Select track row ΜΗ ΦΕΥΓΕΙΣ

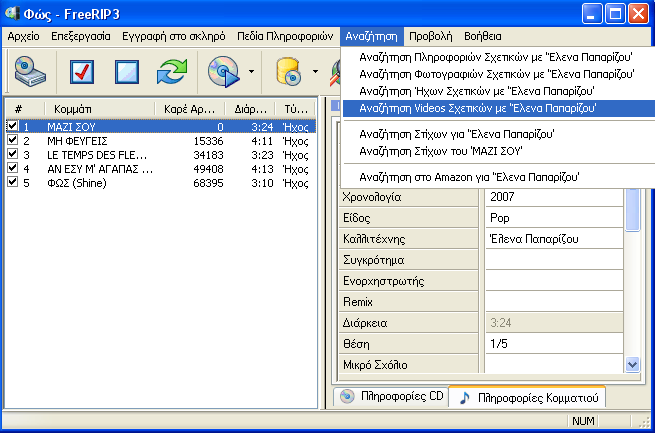coord(160,141)
